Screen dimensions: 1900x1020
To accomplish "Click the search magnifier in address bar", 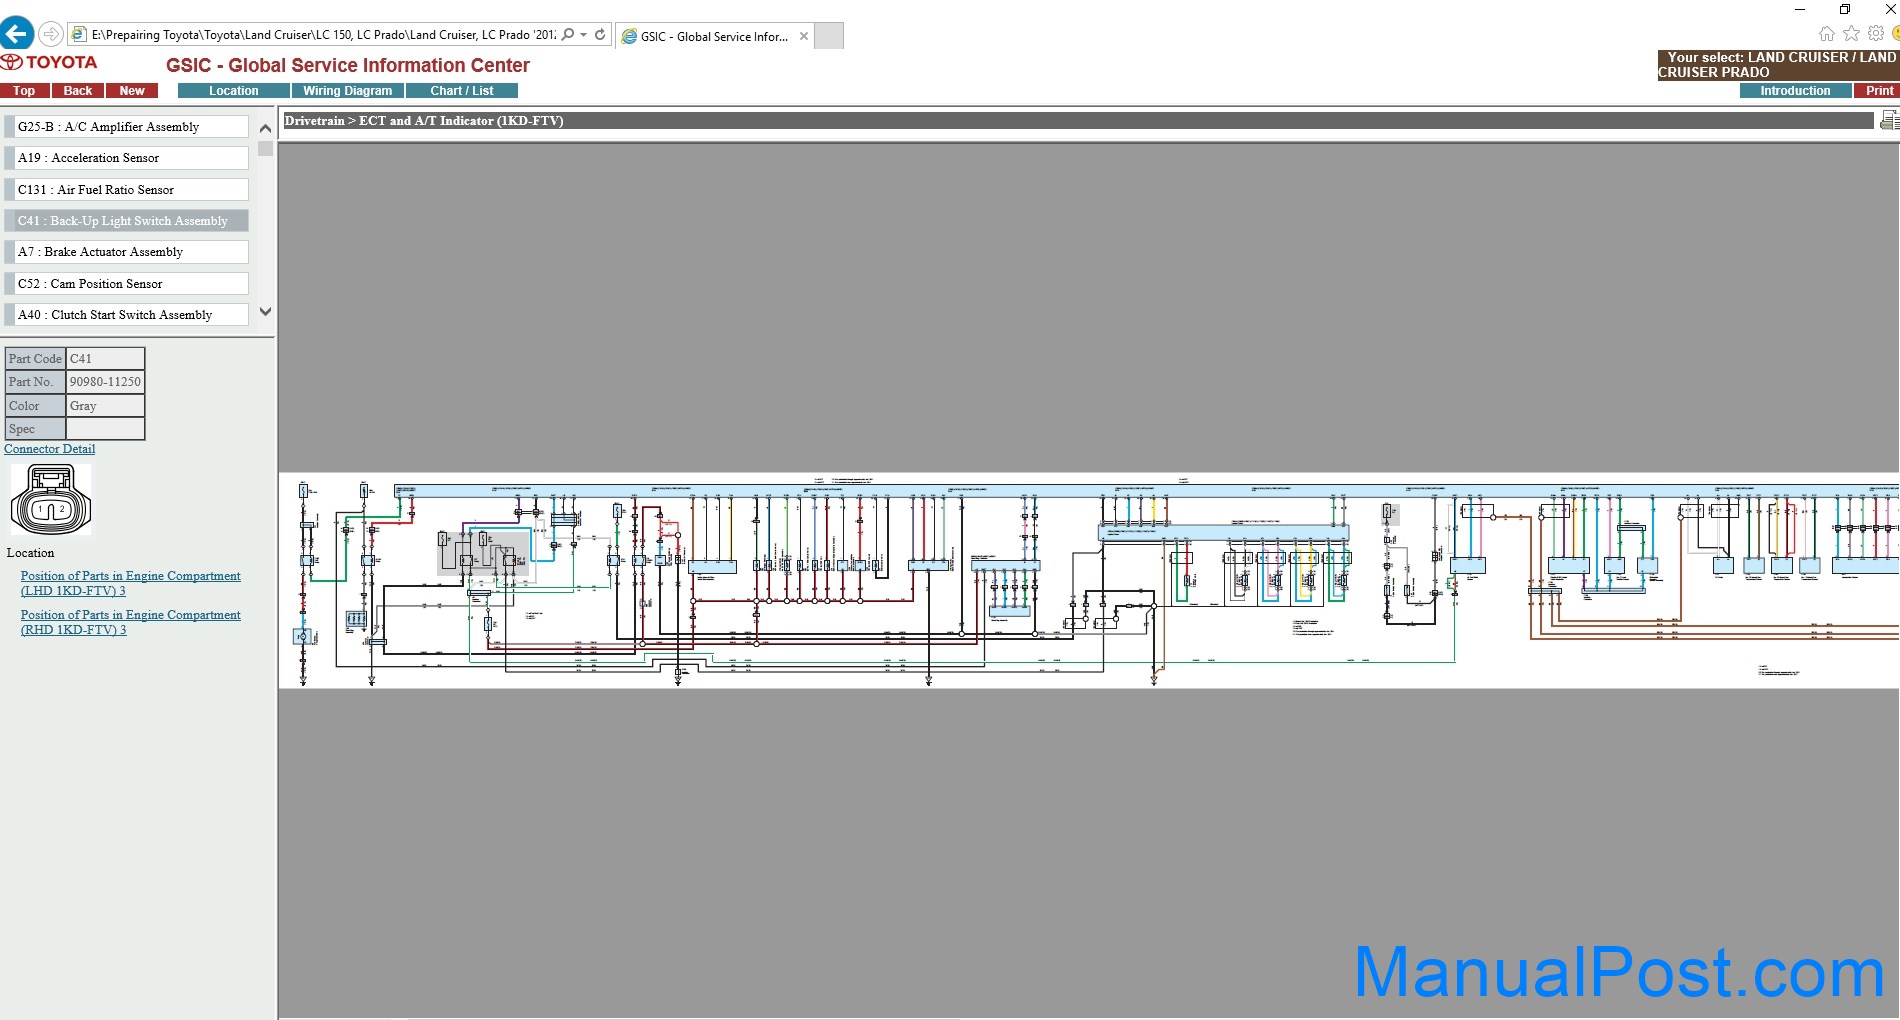I will 568,35.
